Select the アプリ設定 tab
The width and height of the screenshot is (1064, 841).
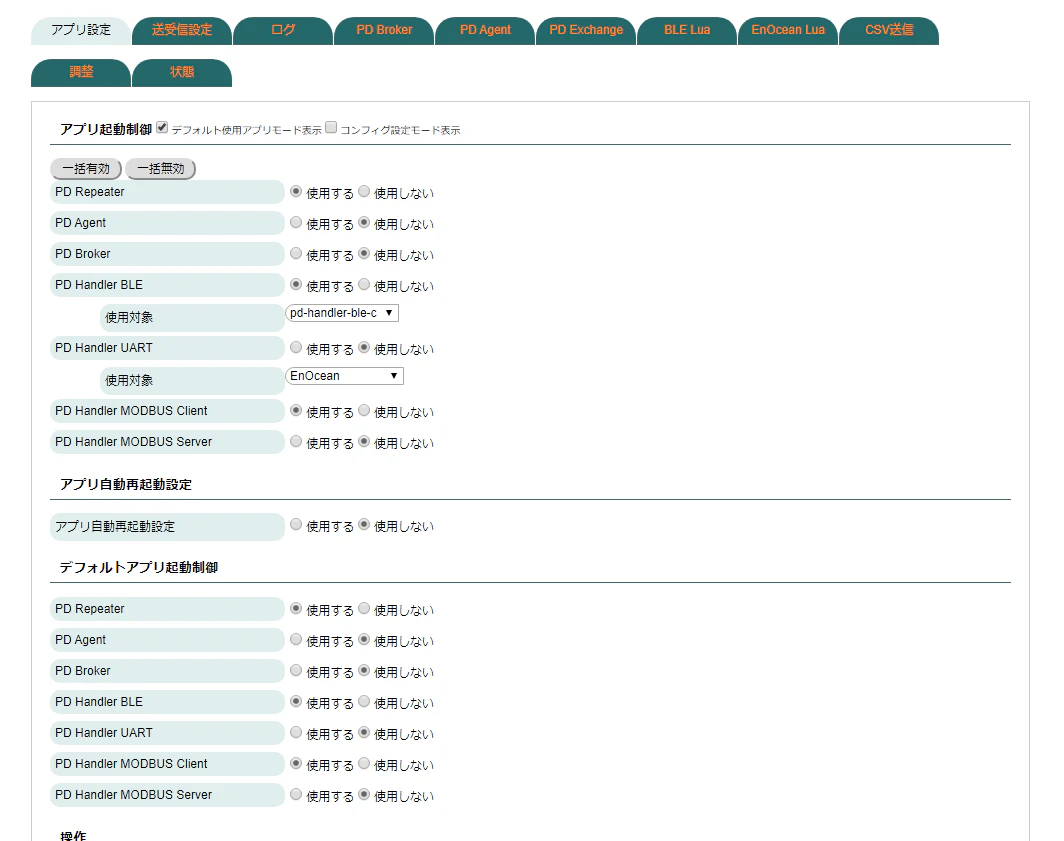(81, 31)
